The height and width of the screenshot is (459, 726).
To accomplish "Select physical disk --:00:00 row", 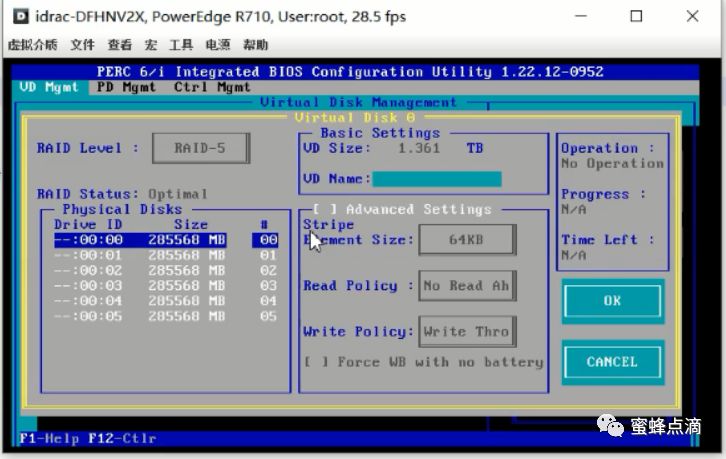I will pos(166,239).
